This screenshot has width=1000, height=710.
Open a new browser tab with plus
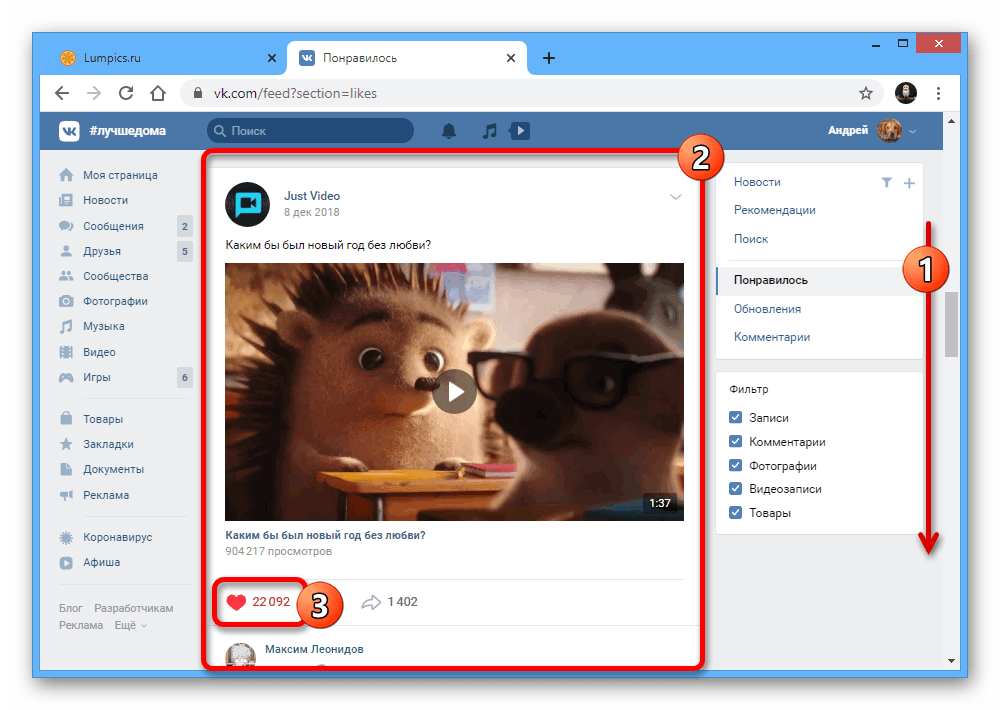click(x=548, y=58)
